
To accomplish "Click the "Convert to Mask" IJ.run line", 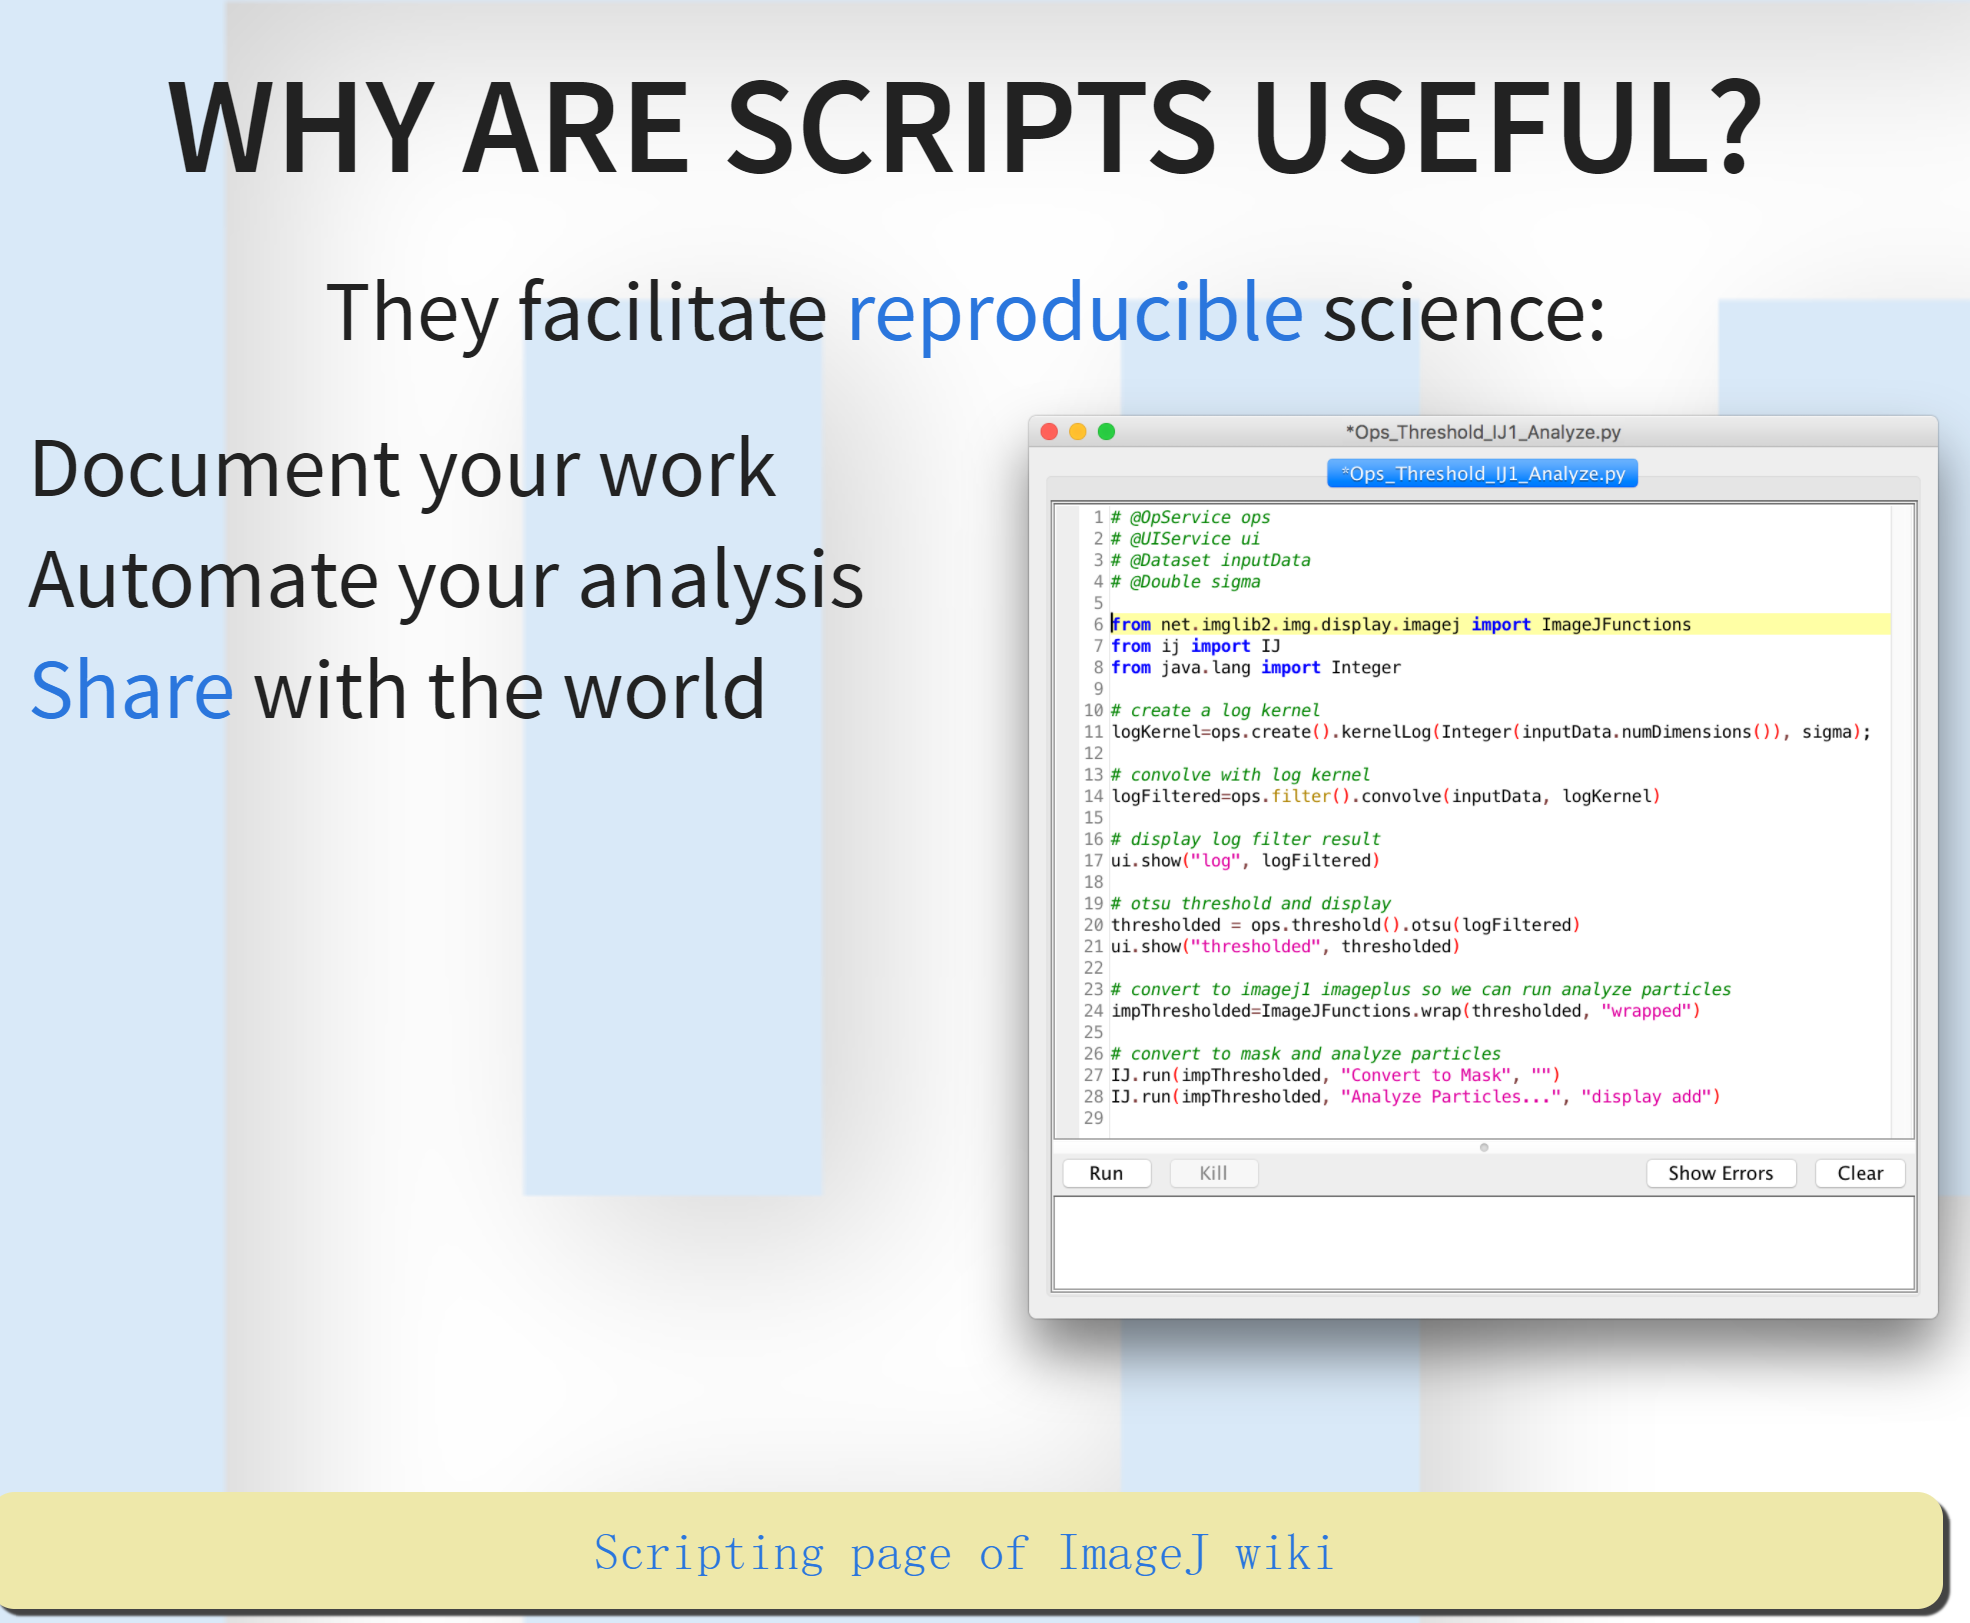I will click(1335, 1075).
